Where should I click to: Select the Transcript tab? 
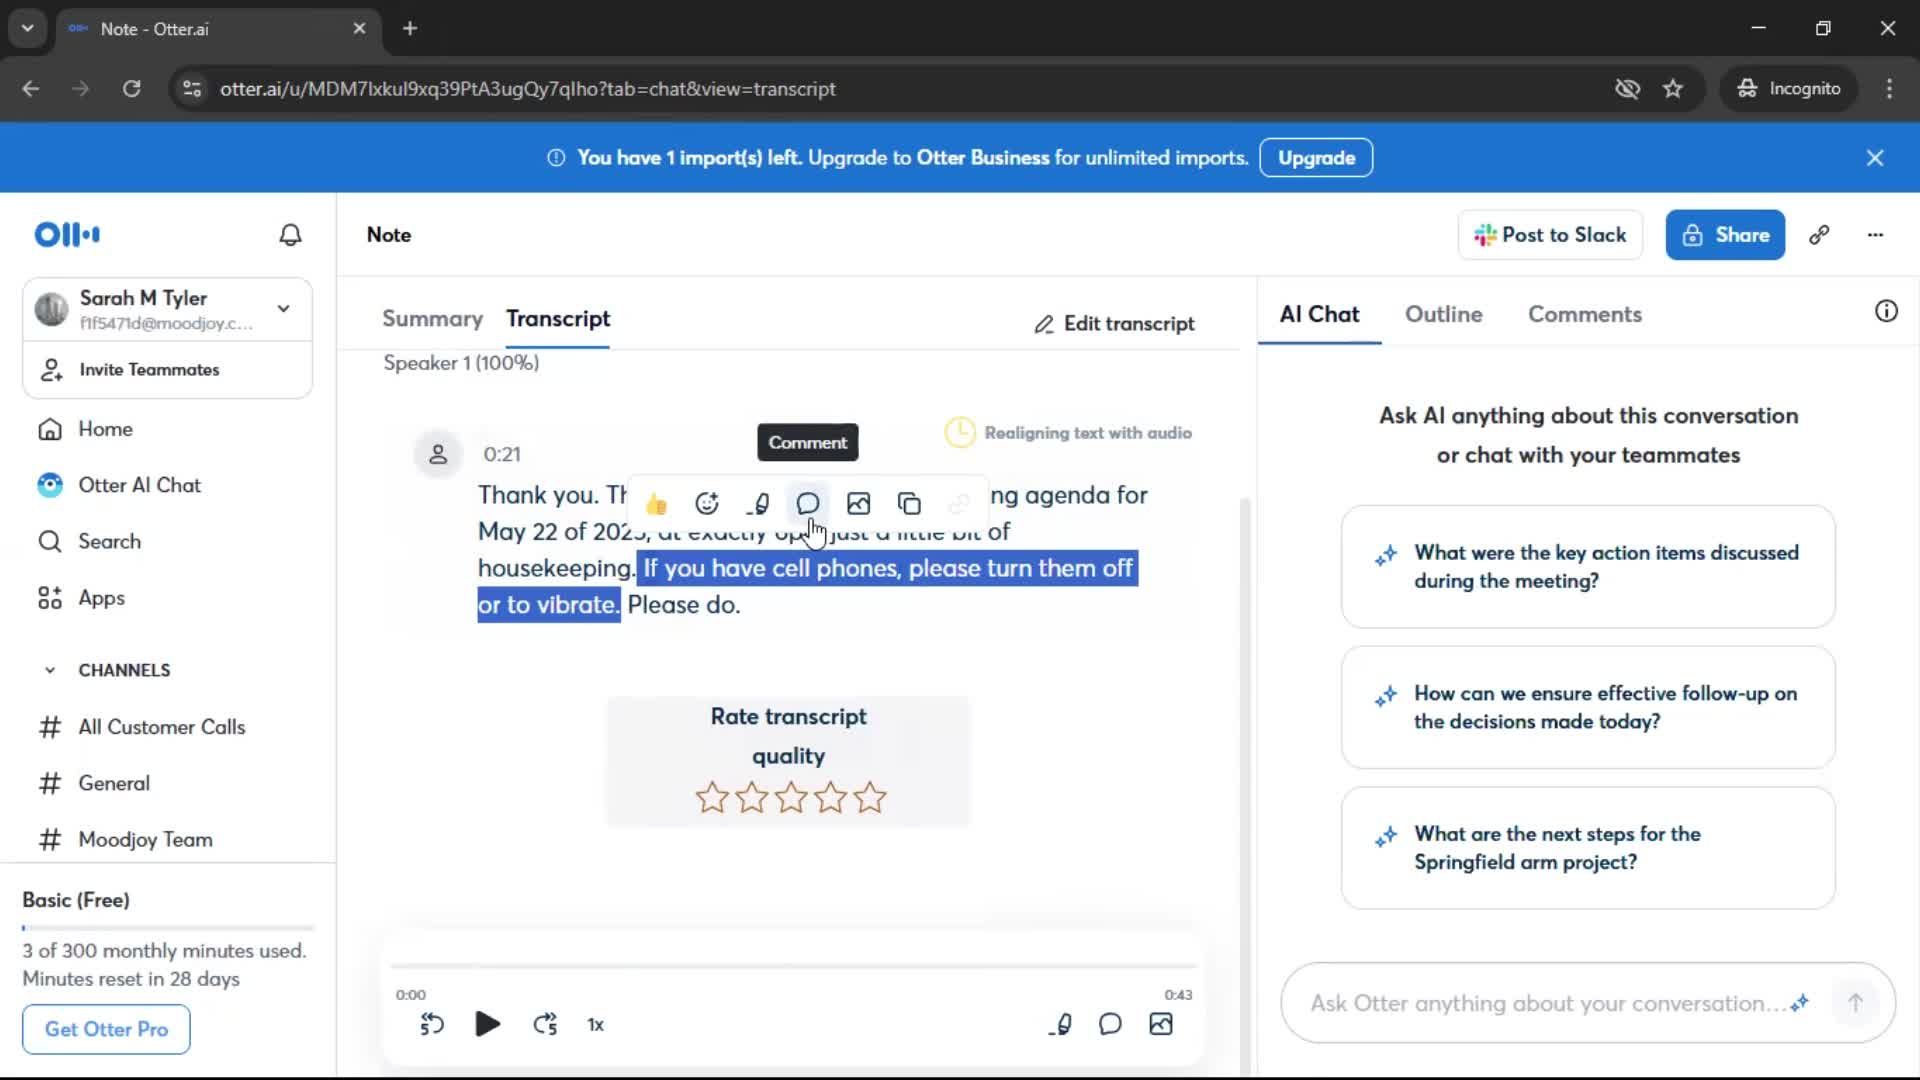click(x=558, y=318)
